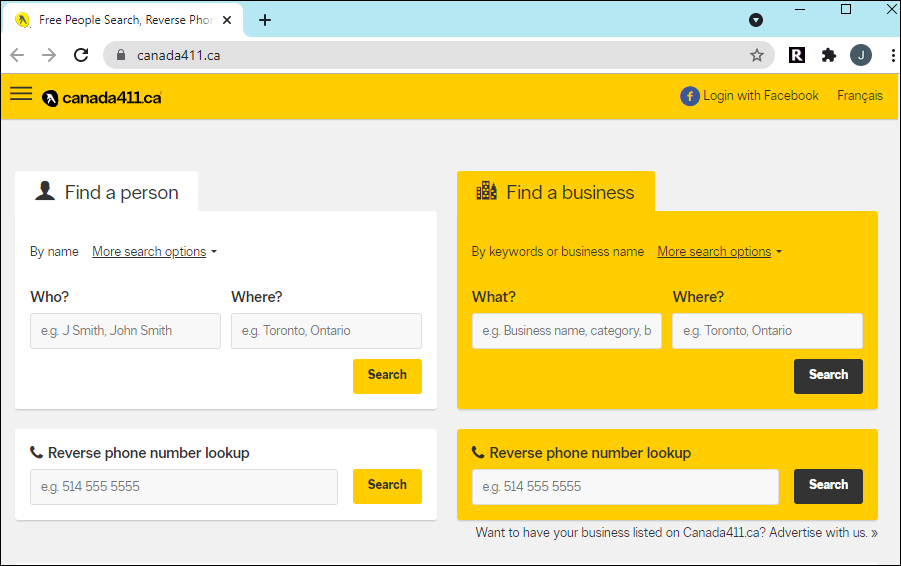This screenshot has width=901, height=566.
Task: Click the address bar showing canada411.ca
Action: coord(437,55)
